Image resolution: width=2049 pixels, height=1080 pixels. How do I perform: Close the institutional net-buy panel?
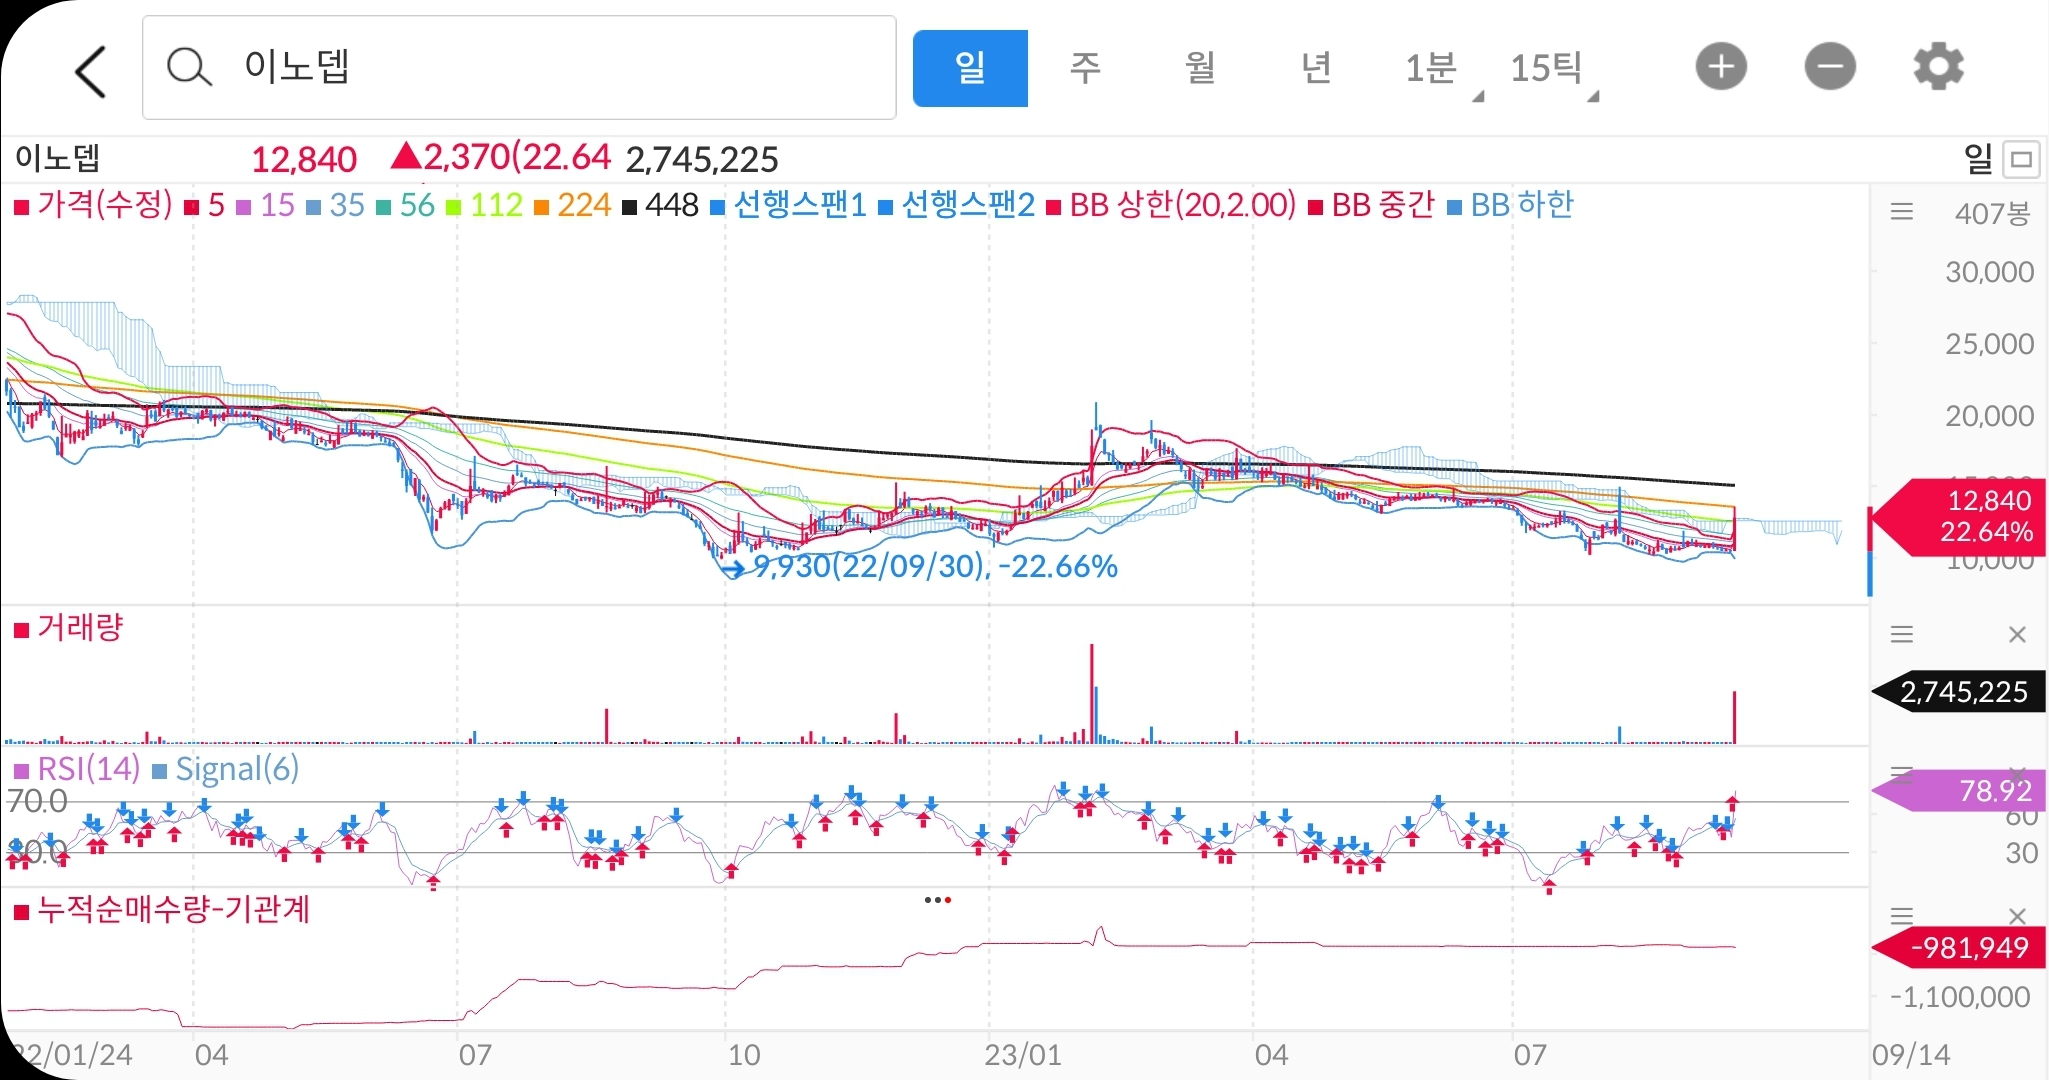tap(2017, 916)
